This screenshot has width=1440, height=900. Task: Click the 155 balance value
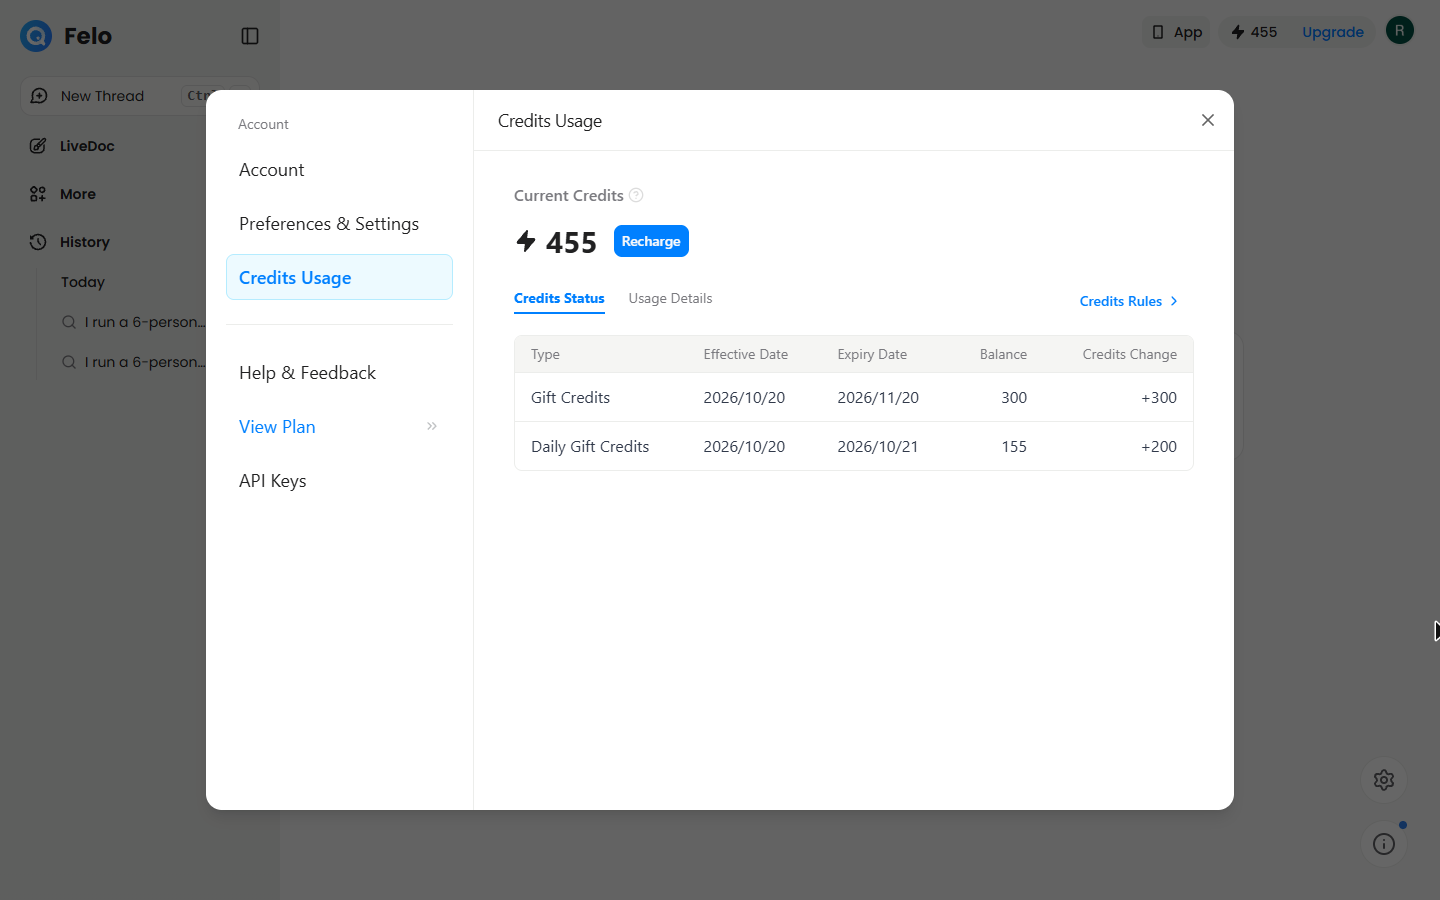click(1014, 446)
